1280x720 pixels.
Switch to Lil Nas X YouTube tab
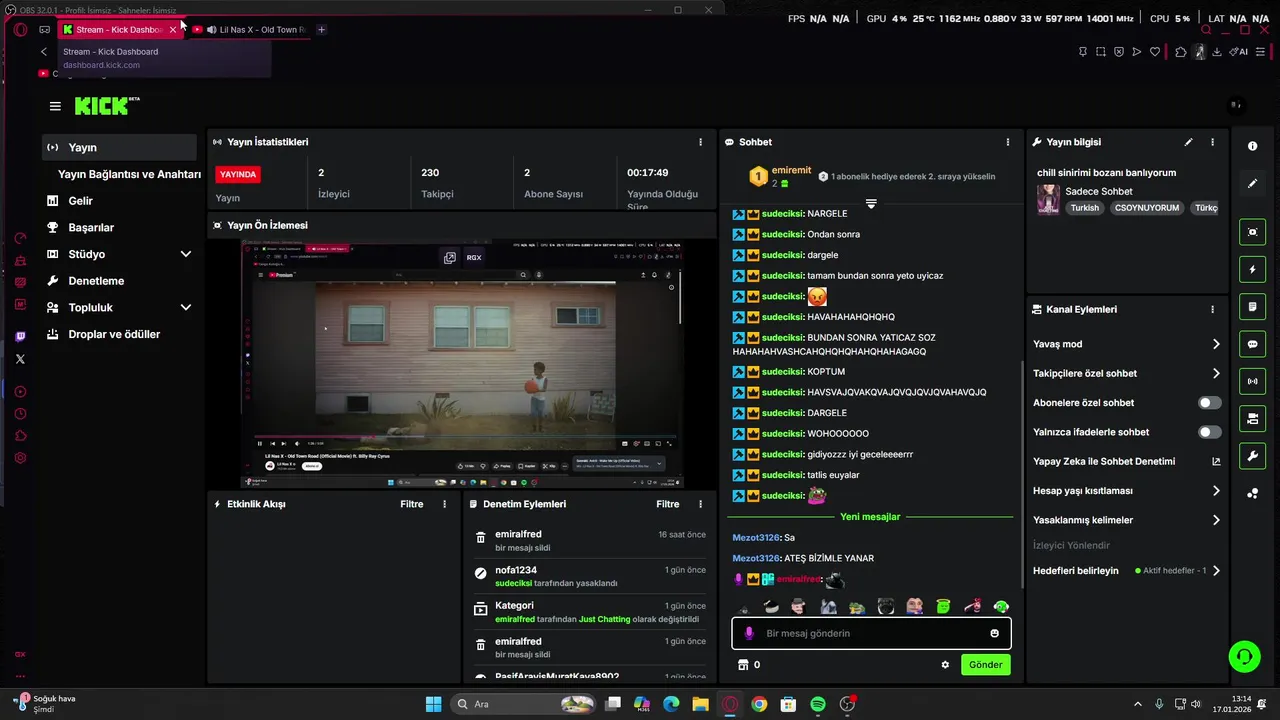coord(250,30)
